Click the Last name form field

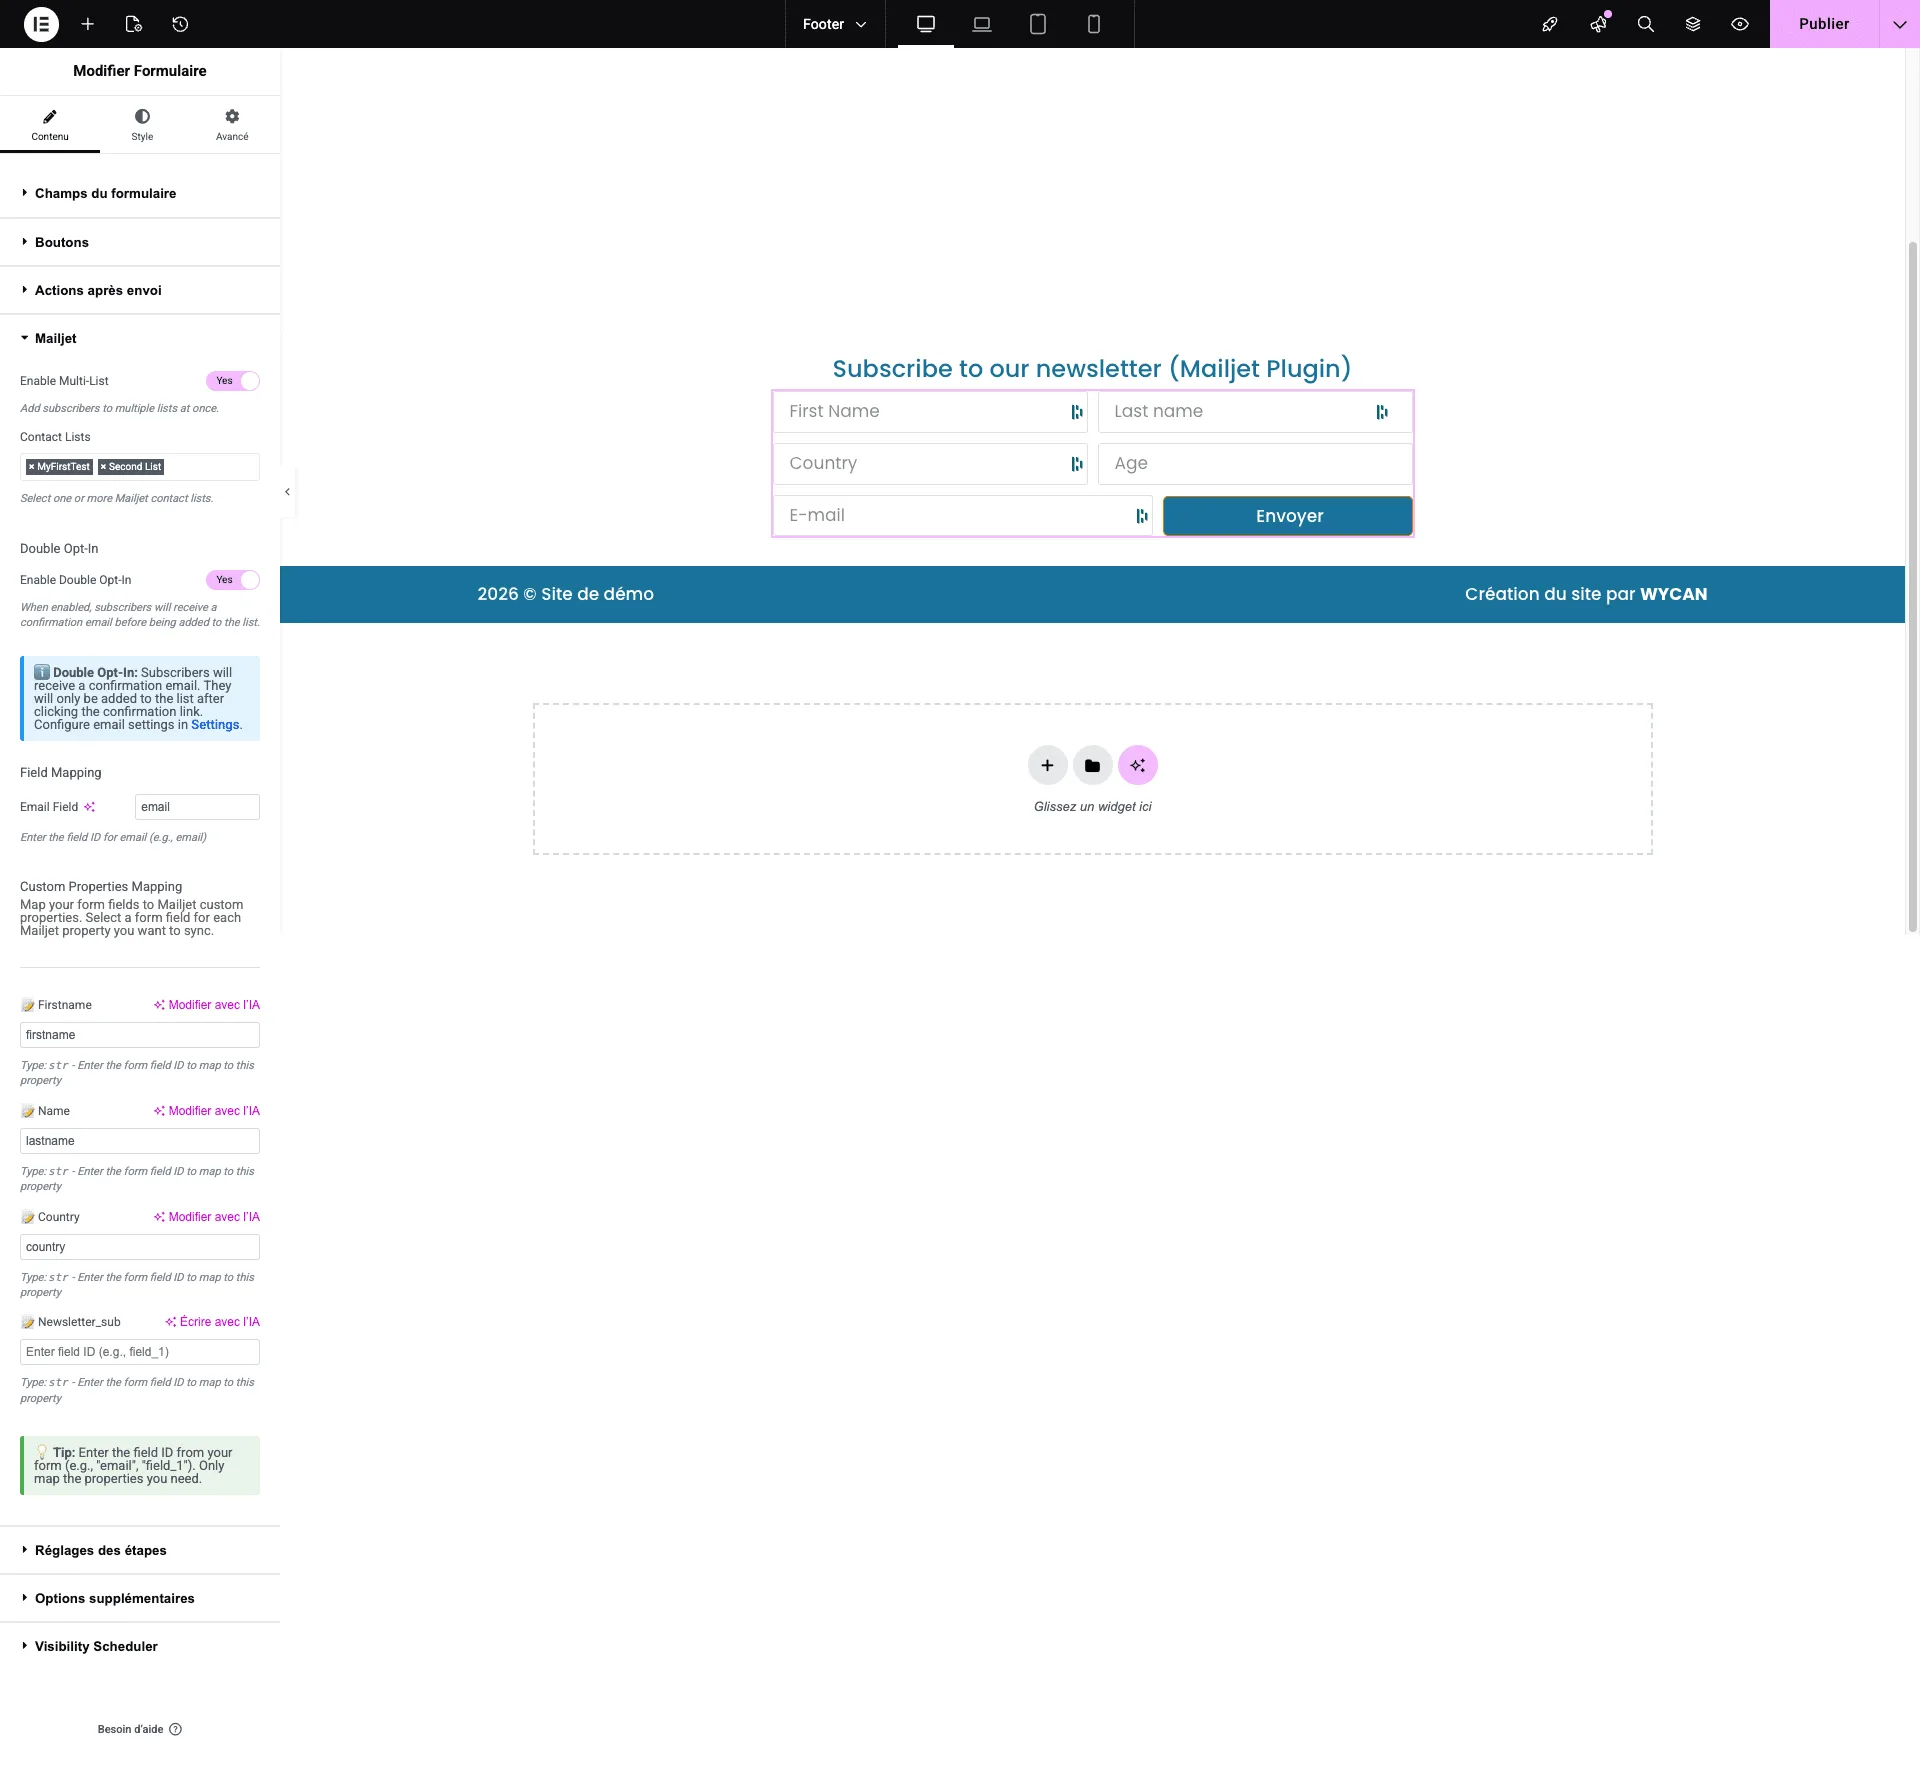click(x=1255, y=412)
